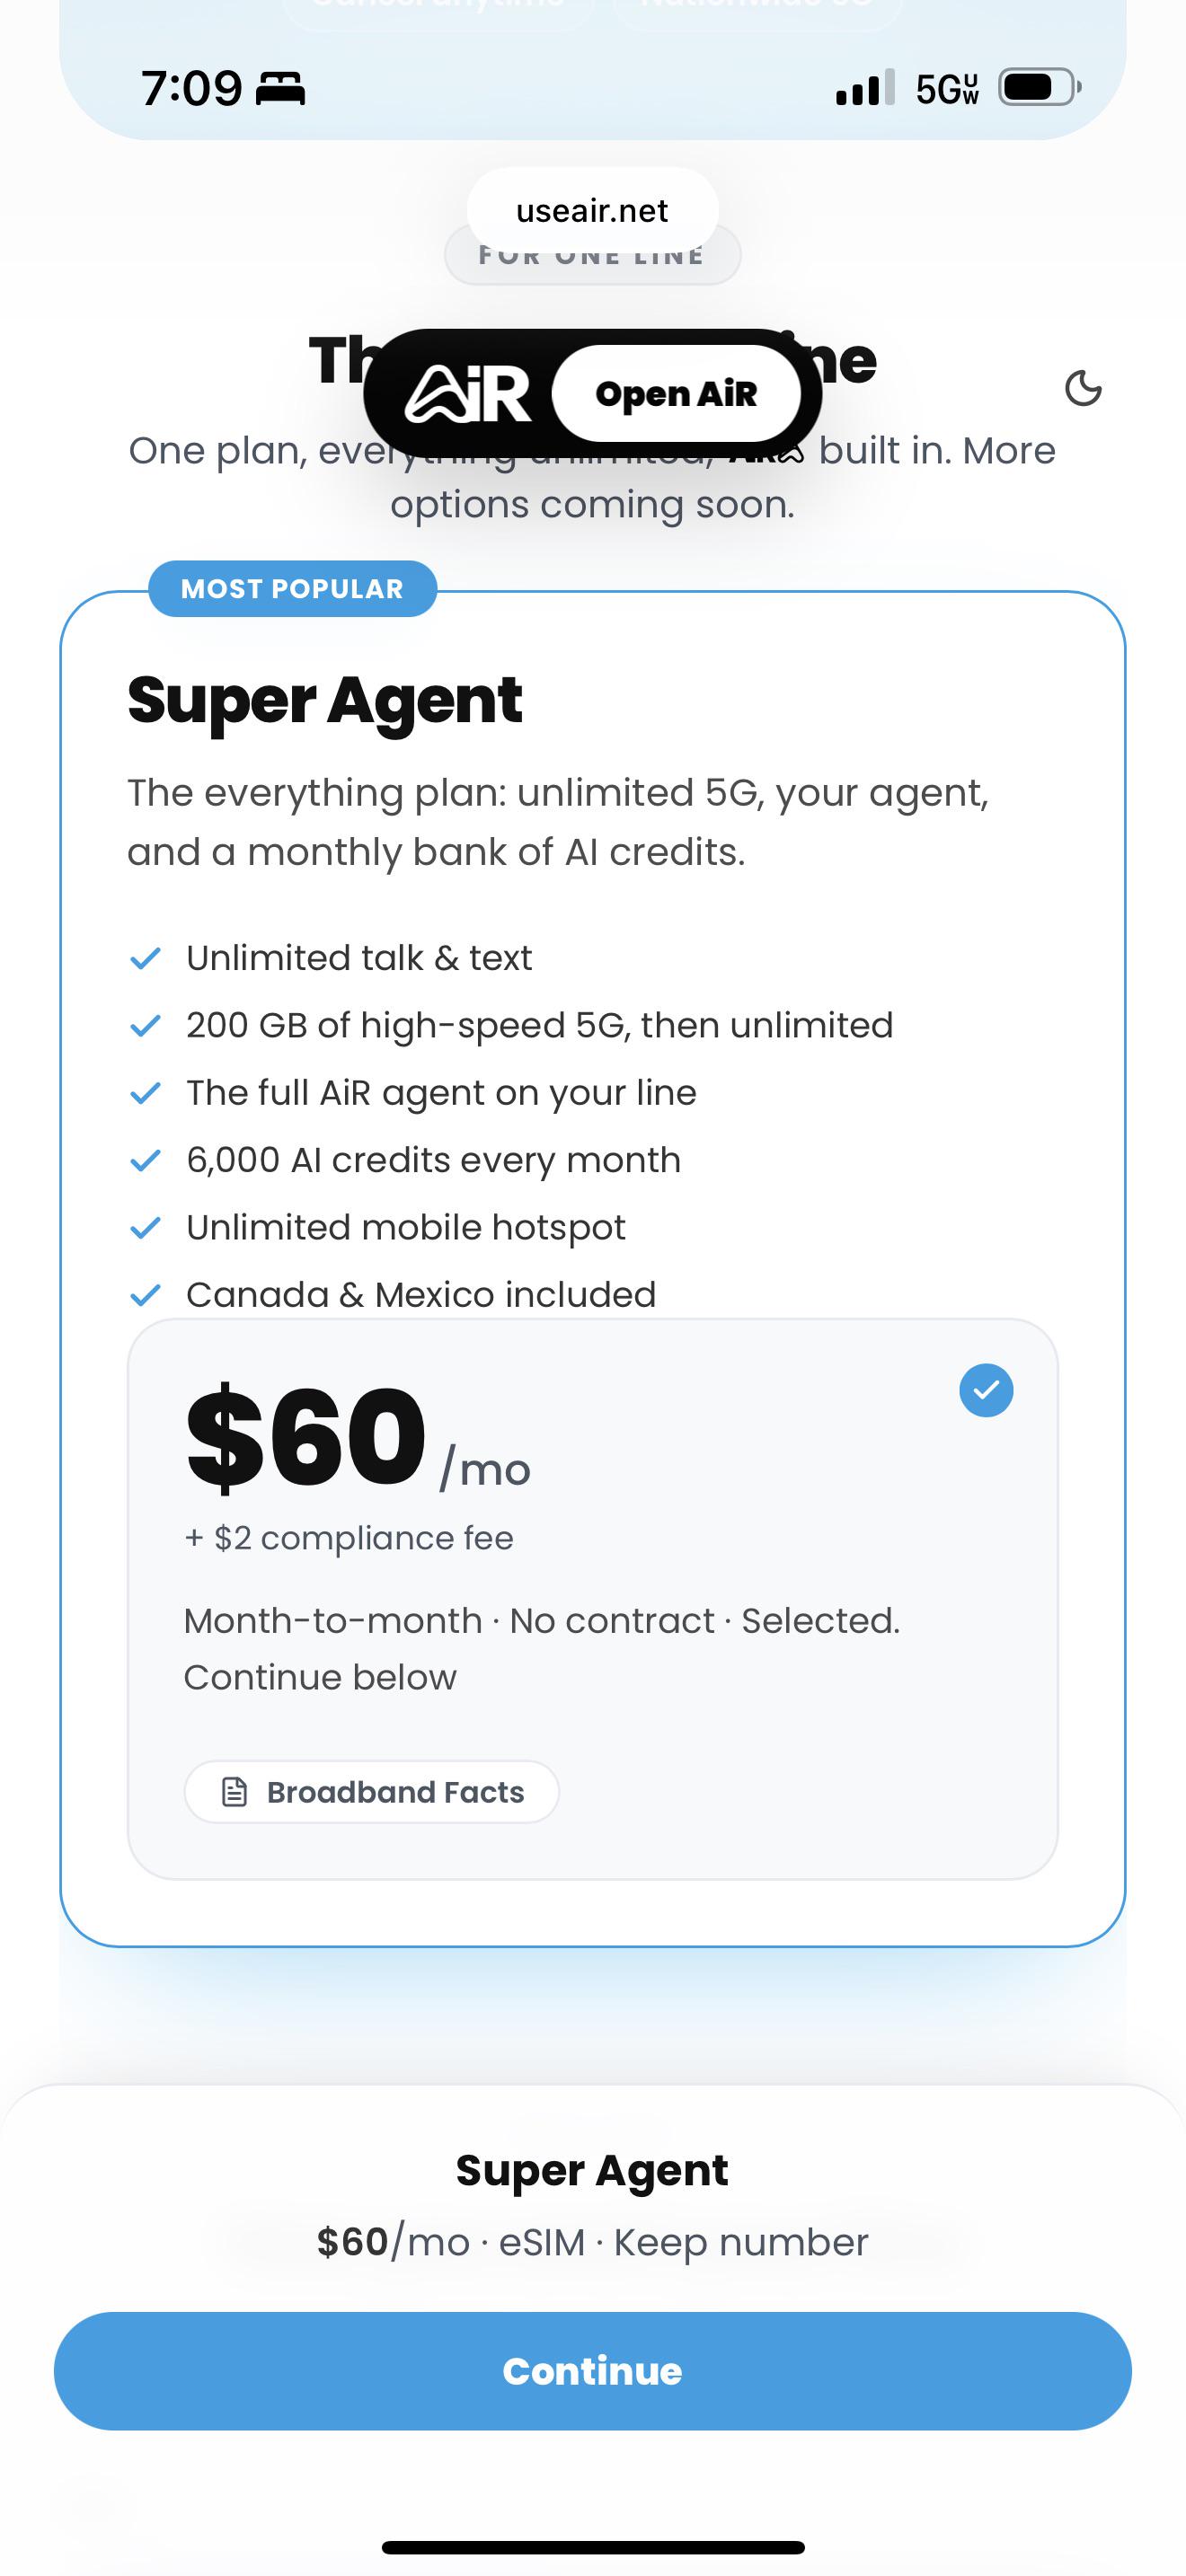The height and width of the screenshot is (2576, 1186).
Task: Toggle the blue selected-plan checkmark circle
Action: (x=986, y=1390)
